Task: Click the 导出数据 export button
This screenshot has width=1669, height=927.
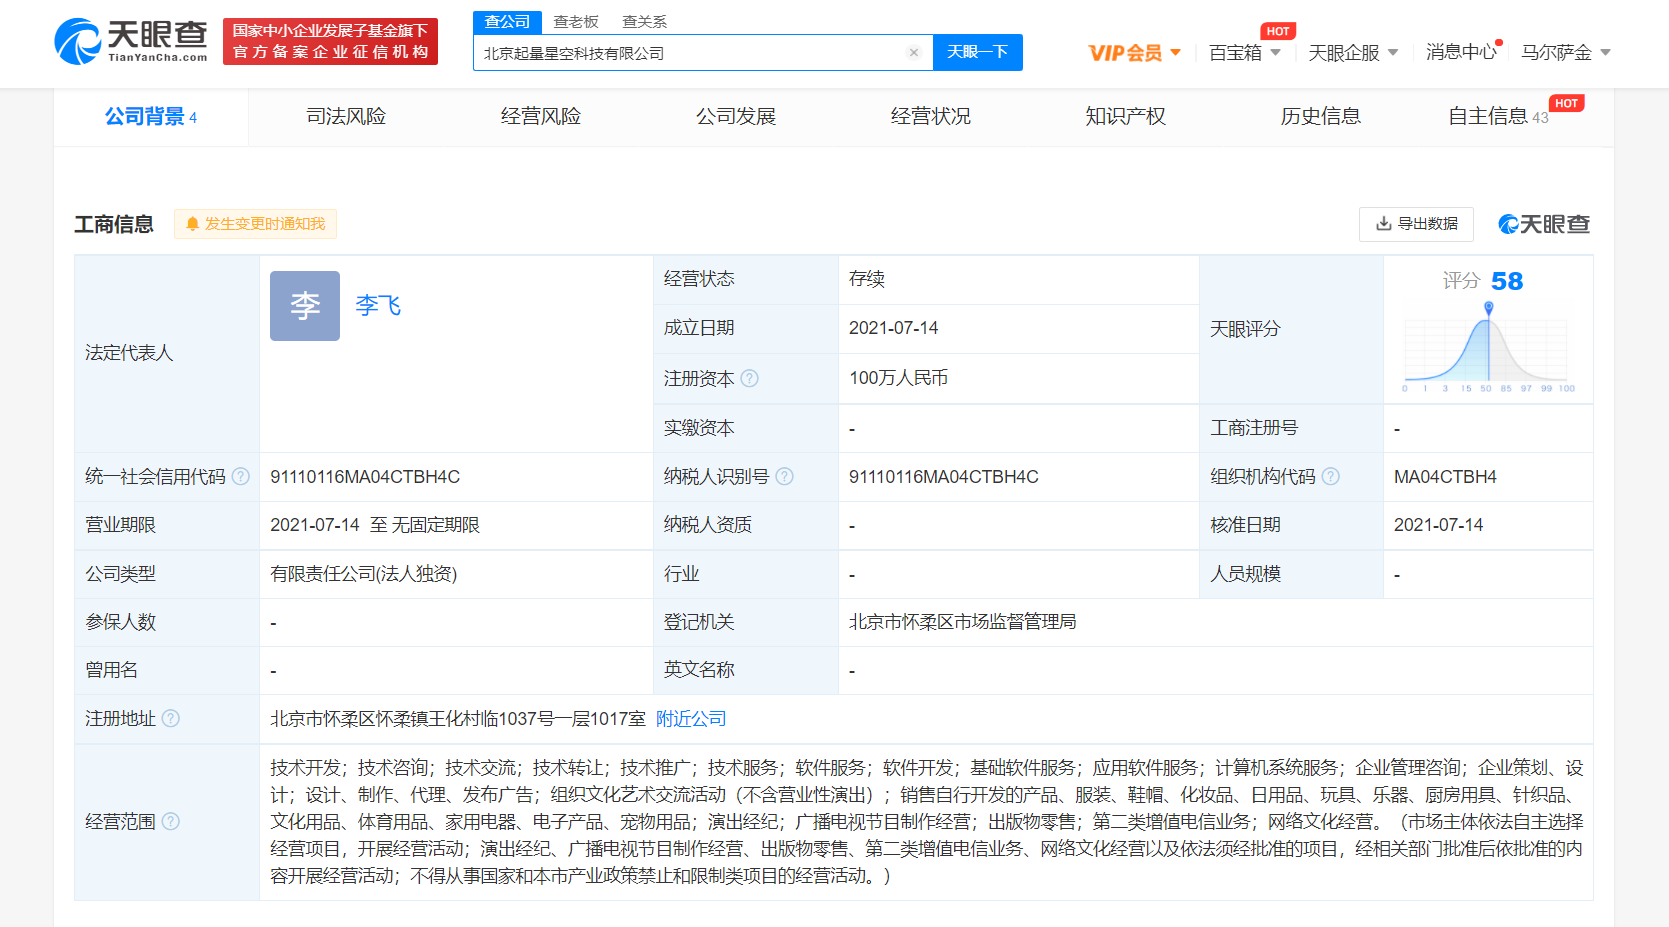Action: point(1416,224)
